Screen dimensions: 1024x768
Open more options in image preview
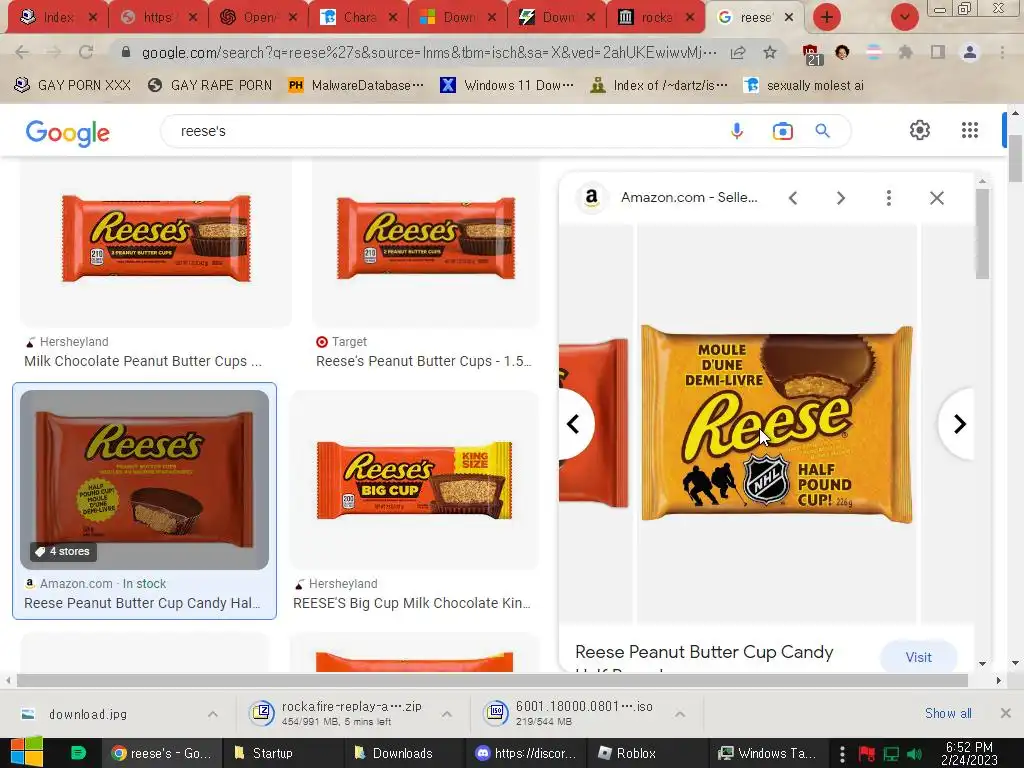[x=889, y=198]
